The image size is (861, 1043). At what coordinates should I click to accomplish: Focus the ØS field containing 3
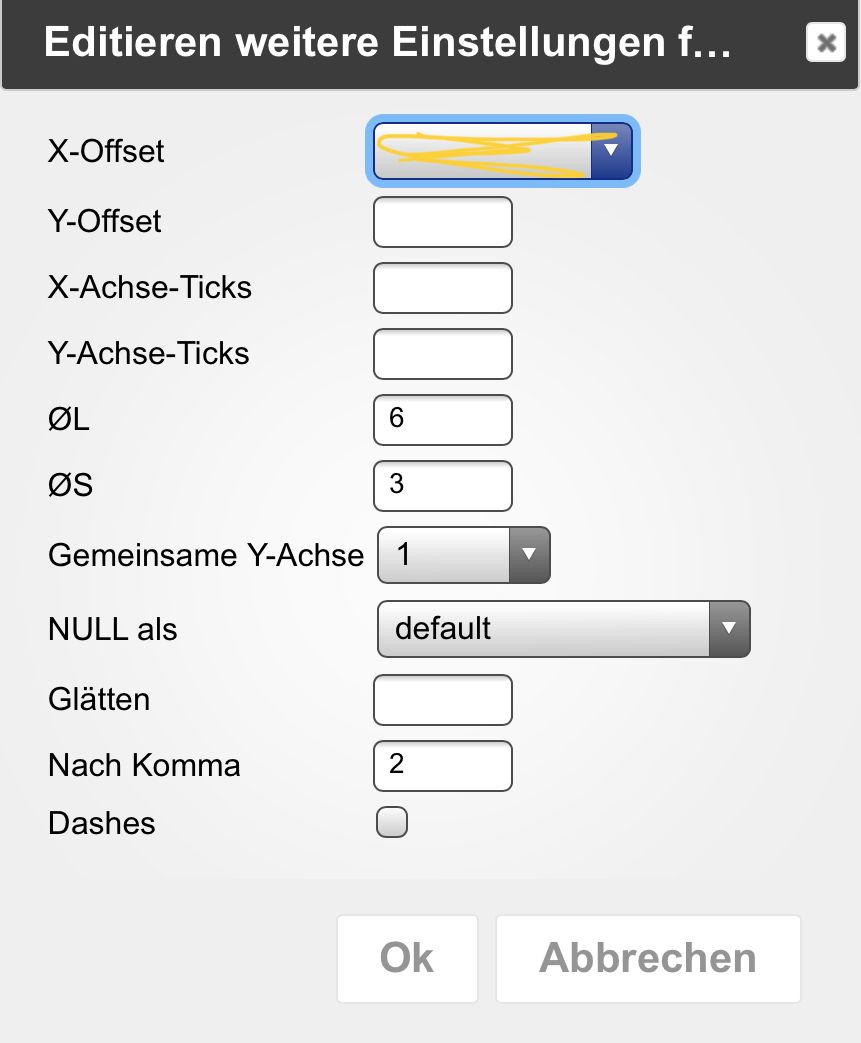(x=442, y=486)
